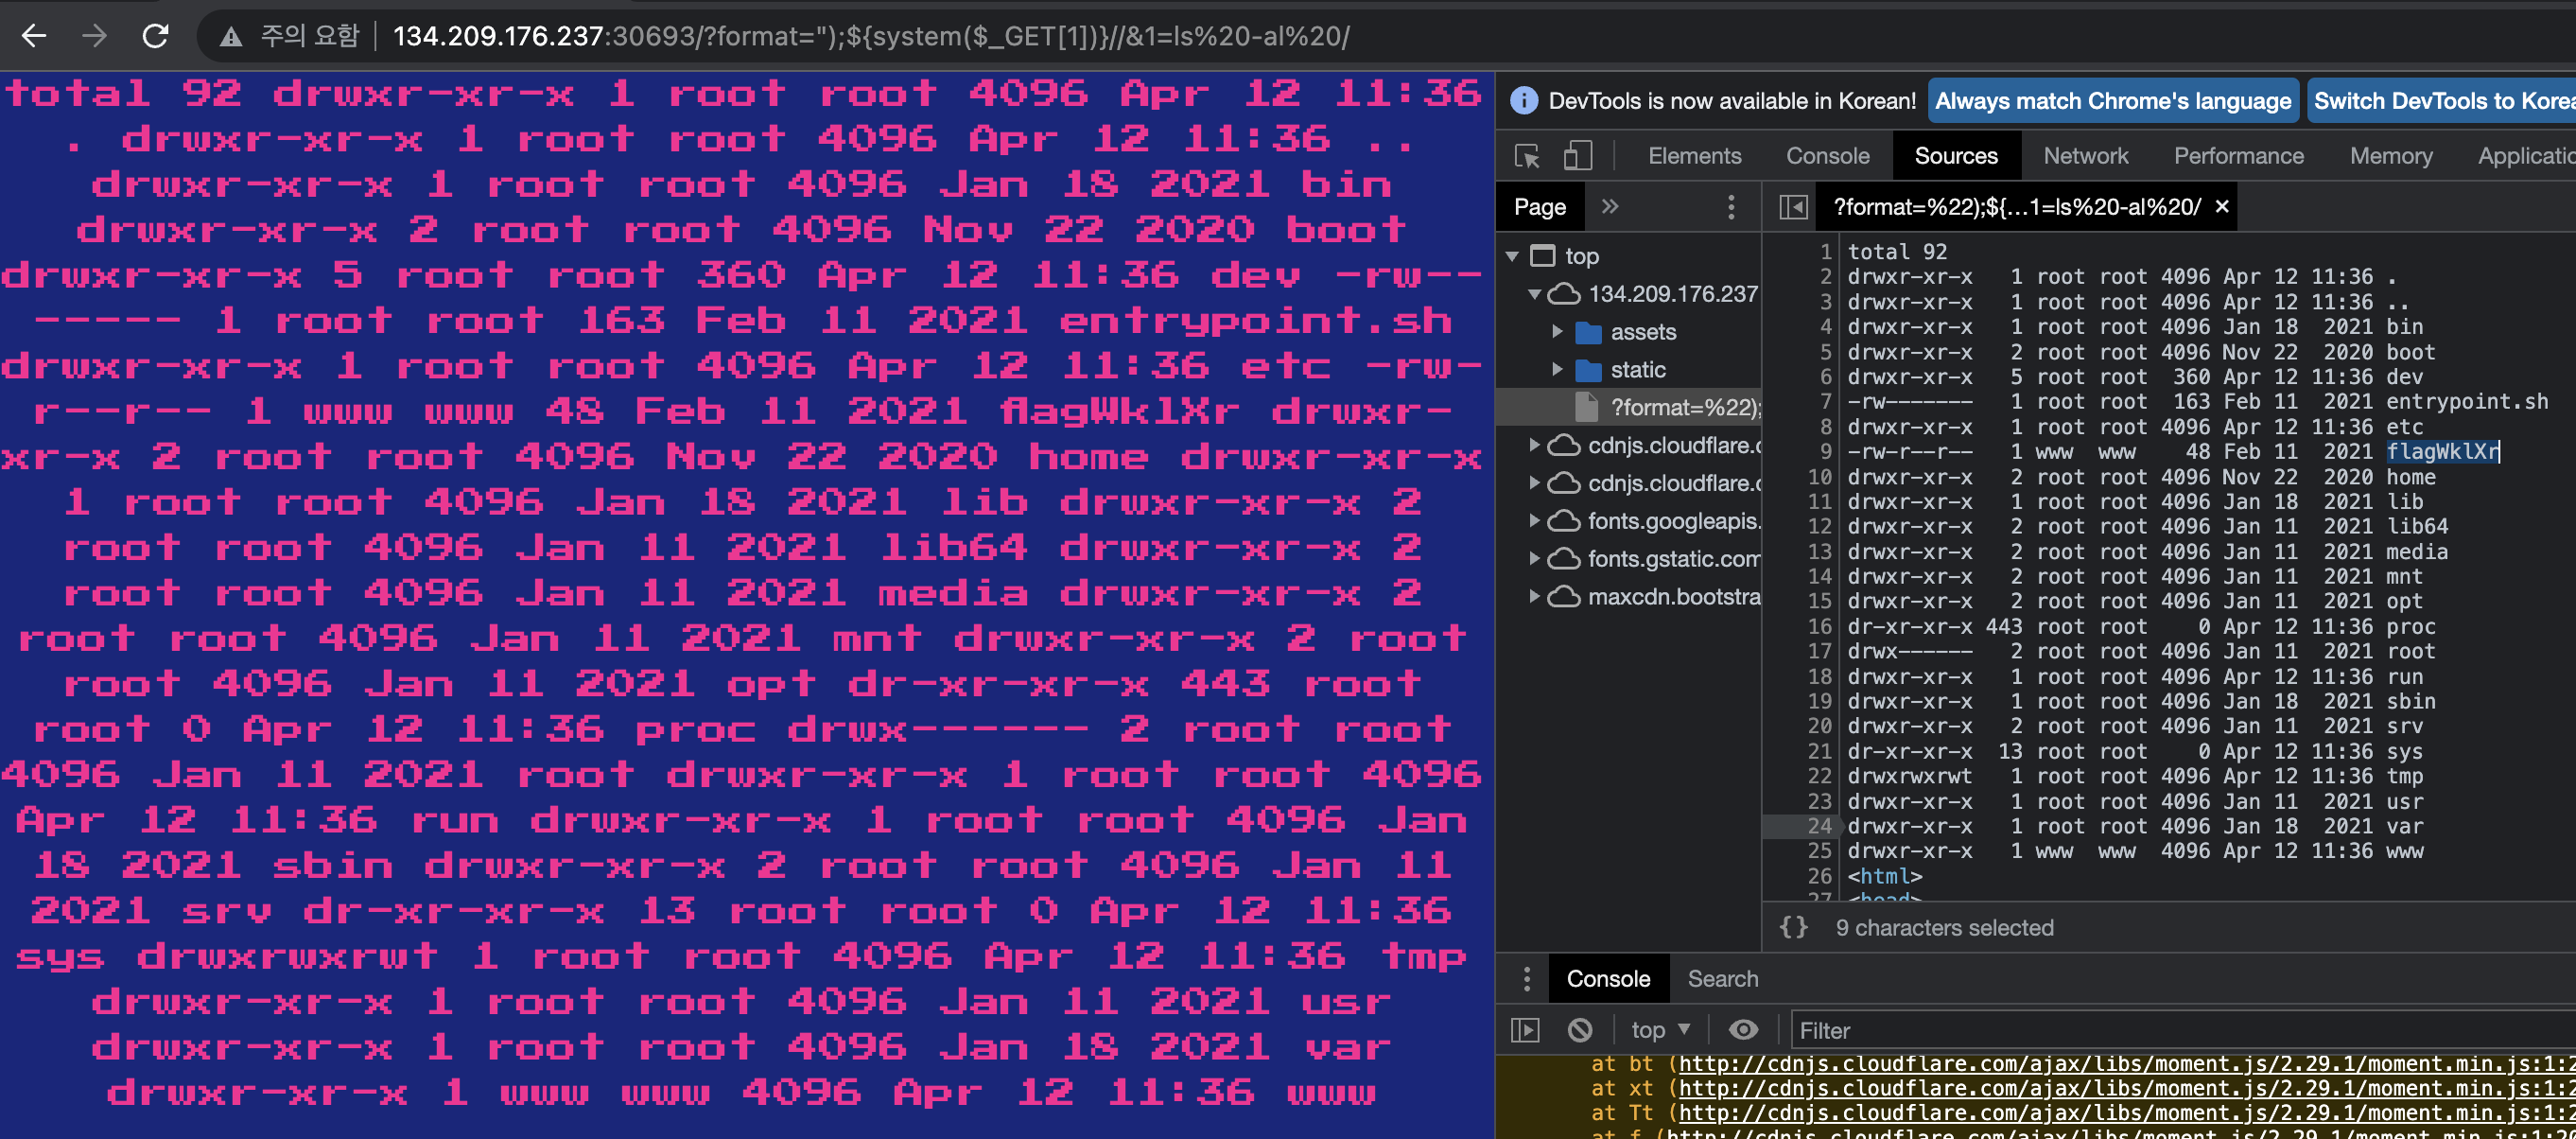Click the <html> tag on line 26
The height and width of the screenshot is (1139, 2576).
point(1884,877)
